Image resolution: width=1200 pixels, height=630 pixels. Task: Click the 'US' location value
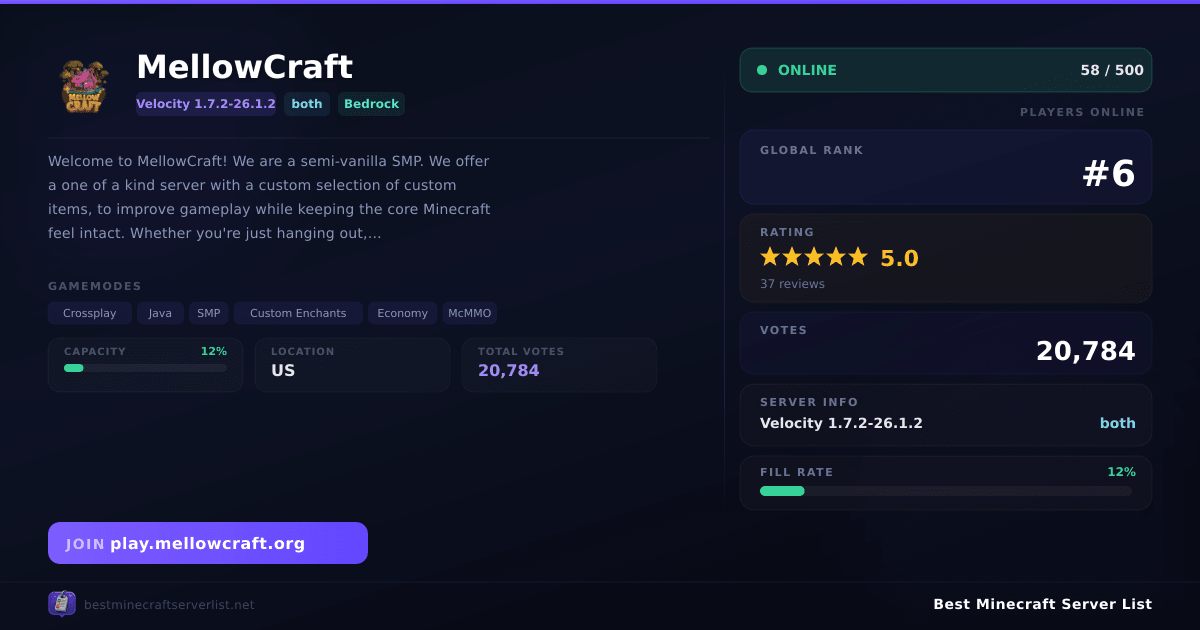(283, 370)
